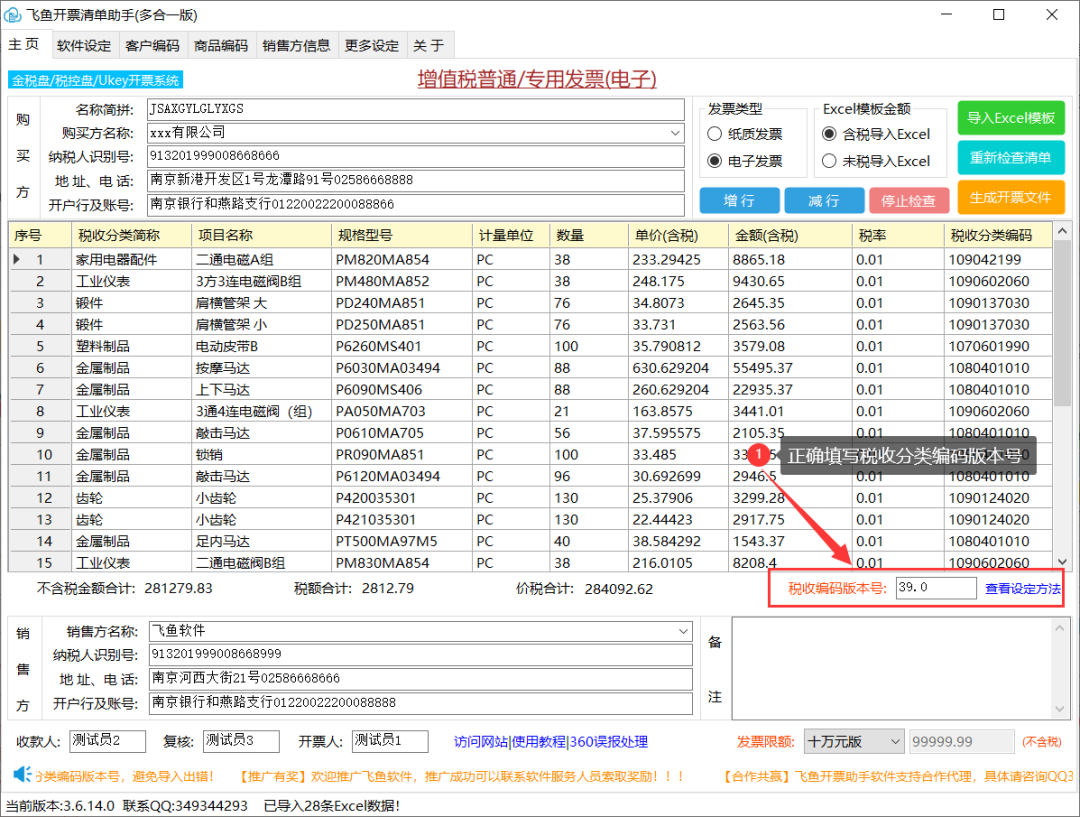Select cell 按摩马达
The height and width of the screenshot is (817, 1080).
tap(262, 368)
